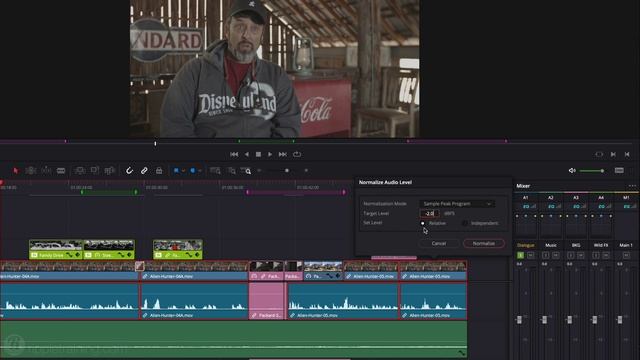Image resolution: width=640 pixels, height=360 pixels.
Task: Click the green music track fade handle
Action: (462, 352)
